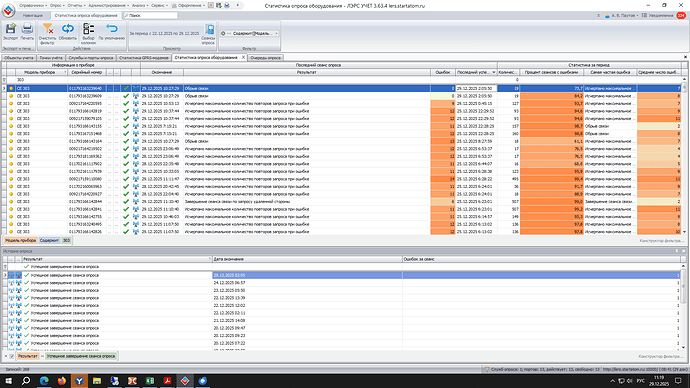Viewport: 690px width, 388px height.
Task: Click the Обновить refresh icon
Action: [x=68, y=29]
